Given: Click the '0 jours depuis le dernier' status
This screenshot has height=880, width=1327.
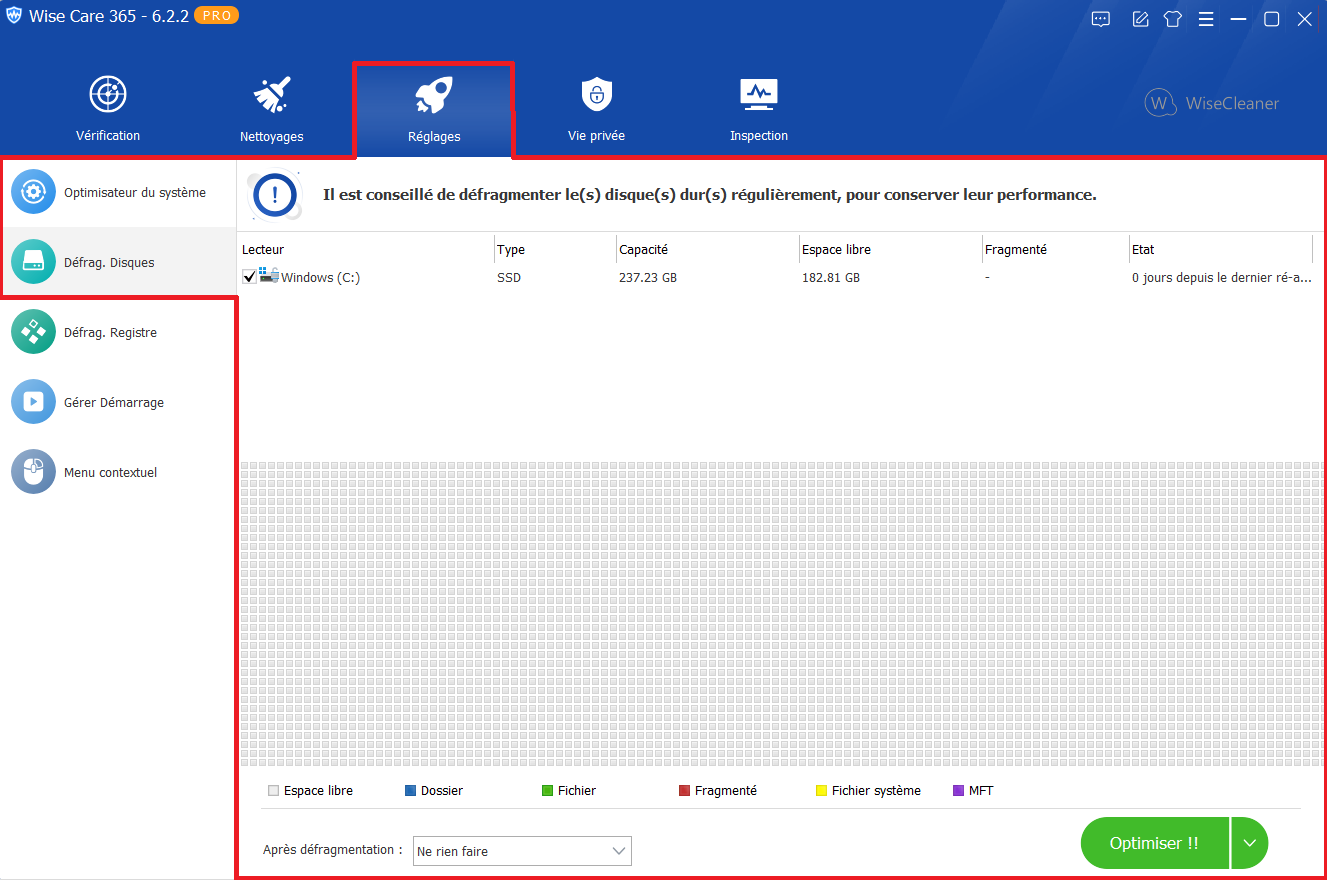Looking at the screenshot, I should point(1221,277).
